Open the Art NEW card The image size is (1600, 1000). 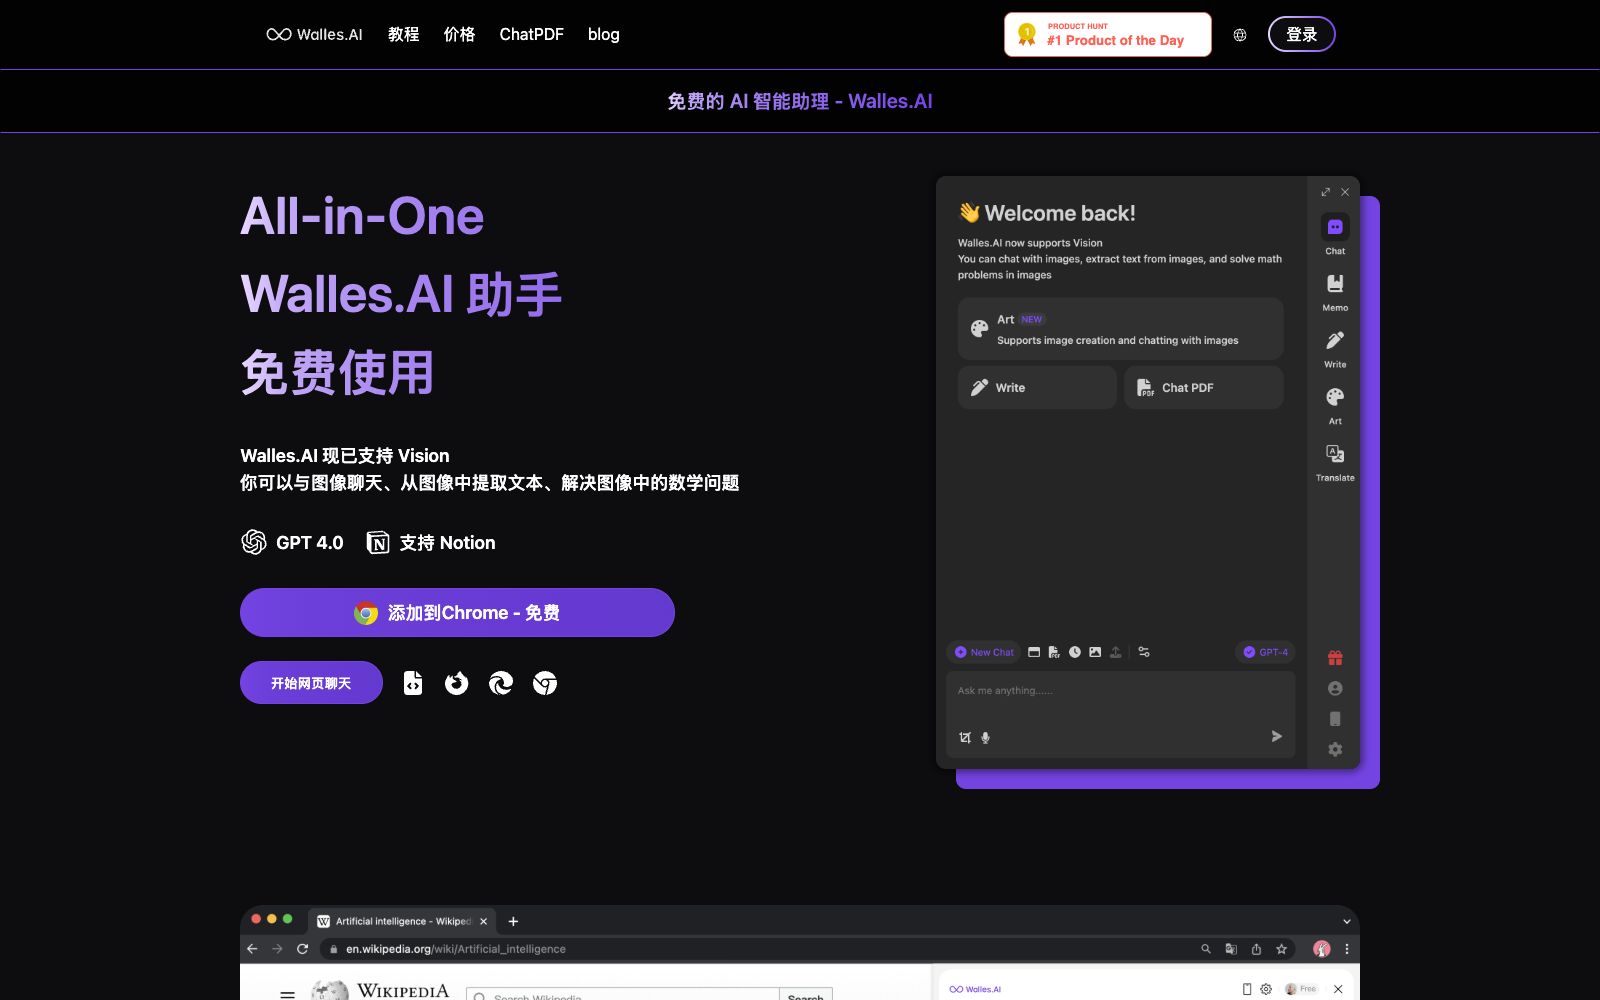pyautogui.click(x=1120, y=329)
